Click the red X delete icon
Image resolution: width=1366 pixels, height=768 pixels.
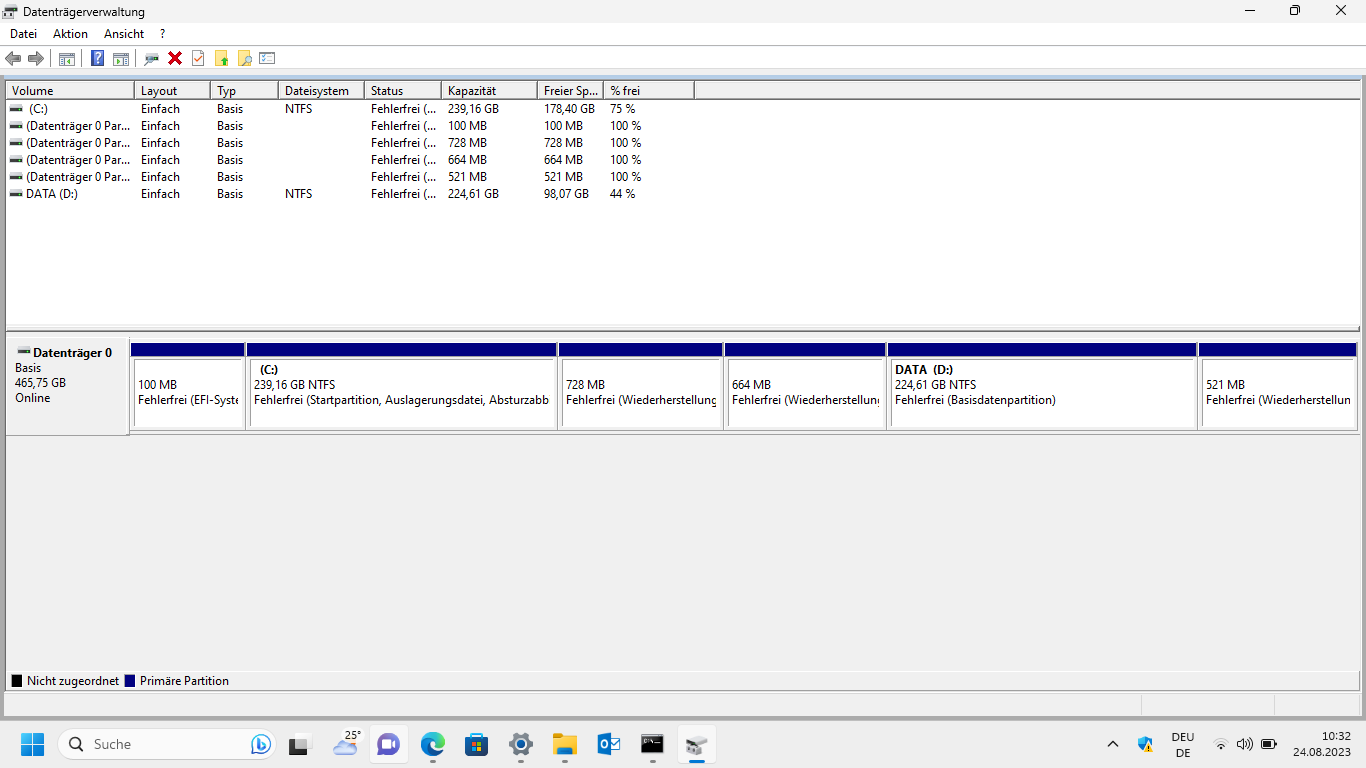175,58
